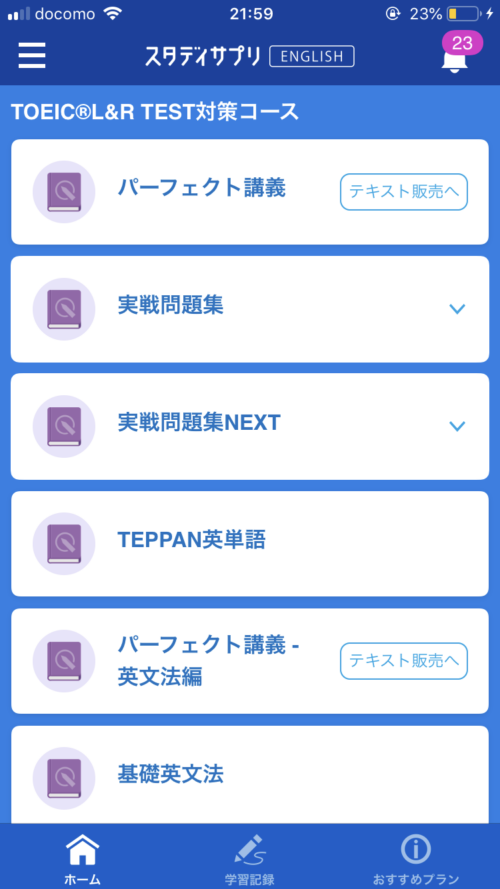Screen dimensions: 500x889
Task: Tap the pencil icon for 学習記録
Action: (249, 849)
